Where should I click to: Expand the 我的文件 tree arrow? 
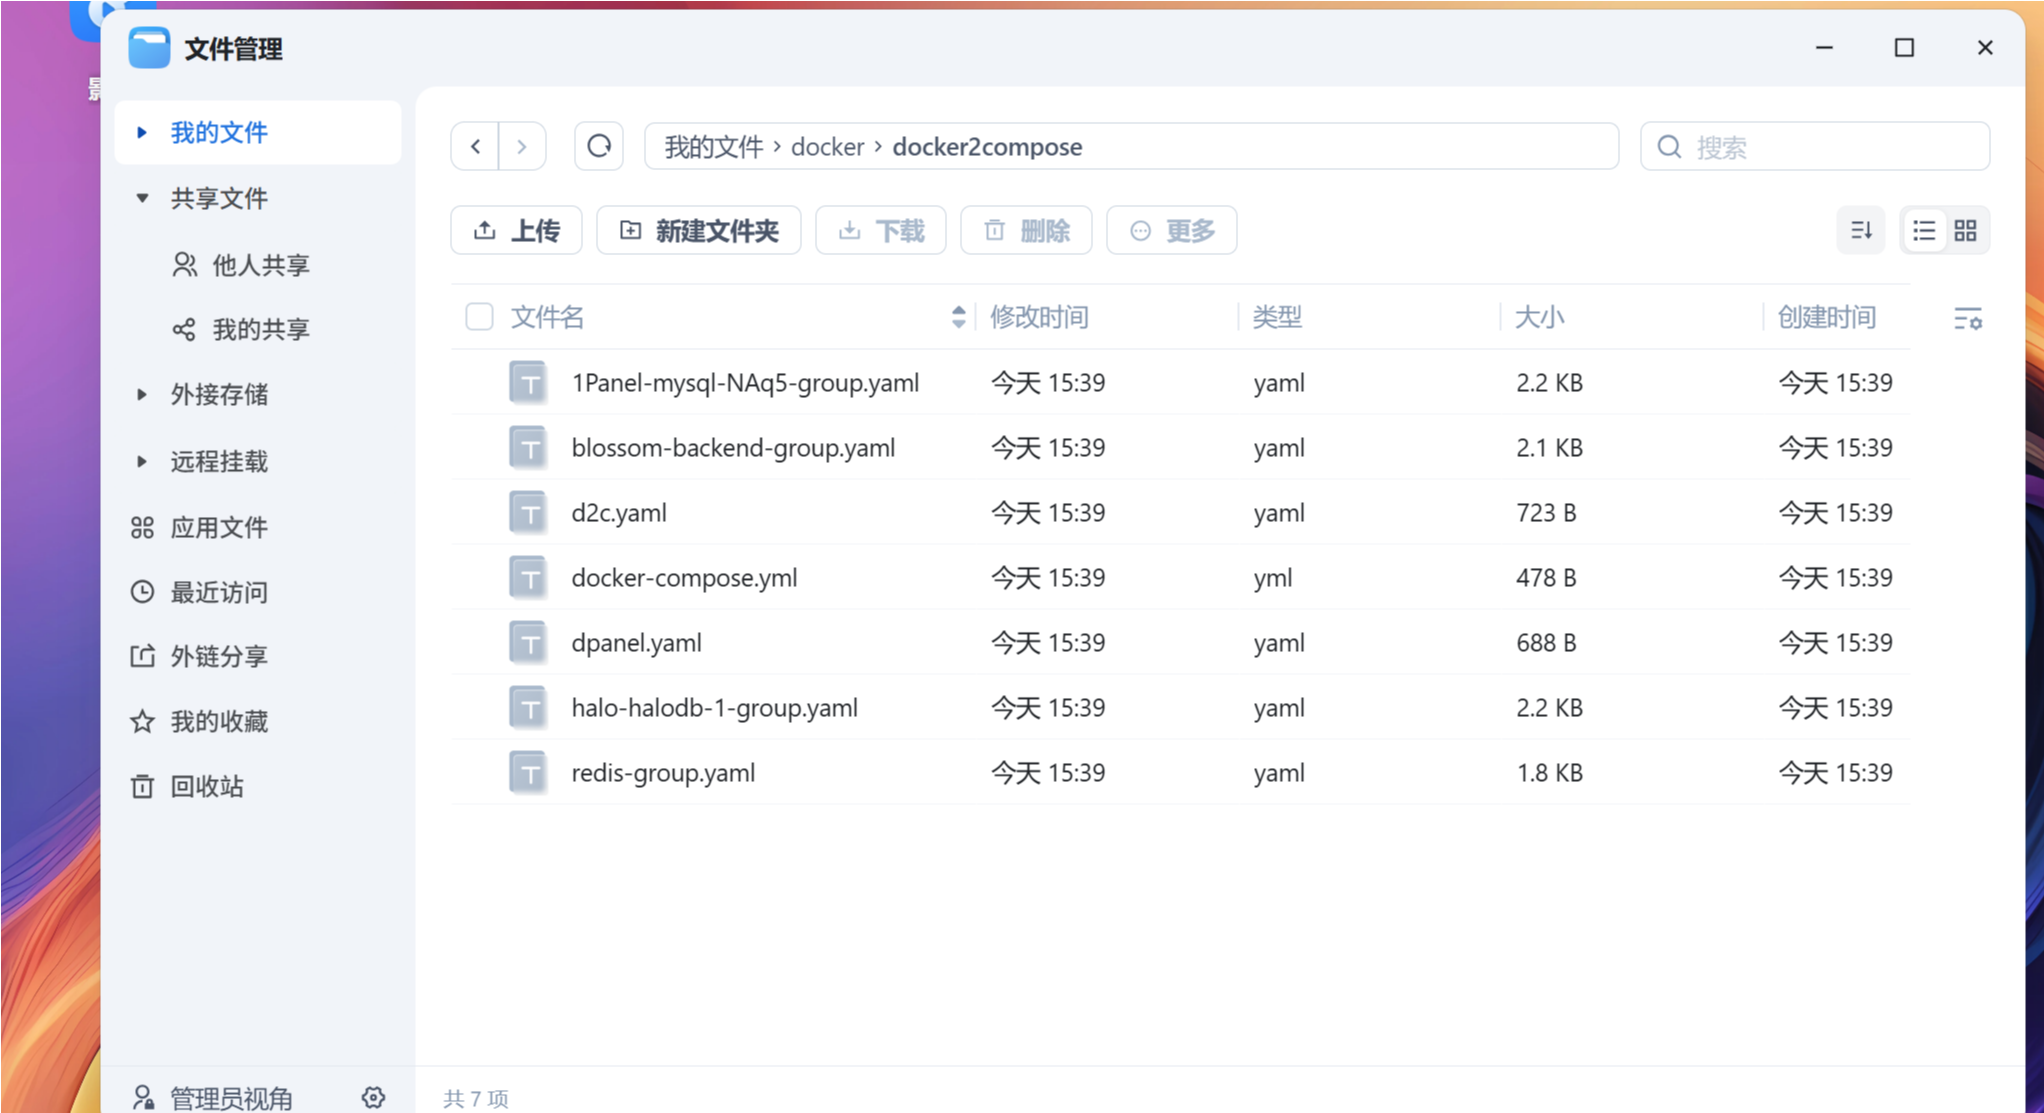pos(142,132)
